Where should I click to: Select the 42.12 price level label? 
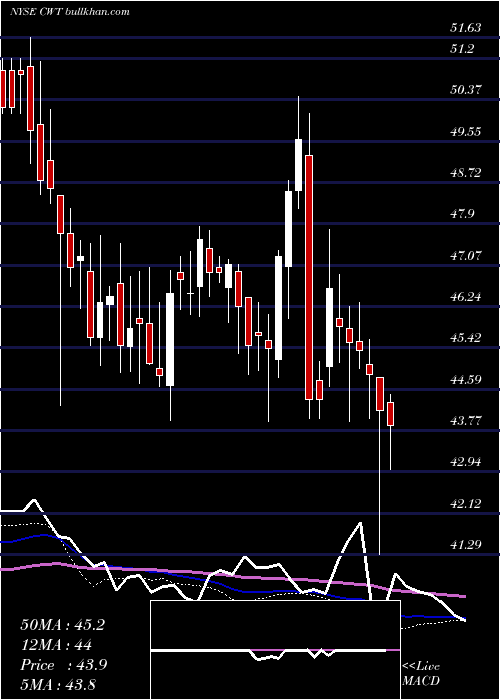466,504
